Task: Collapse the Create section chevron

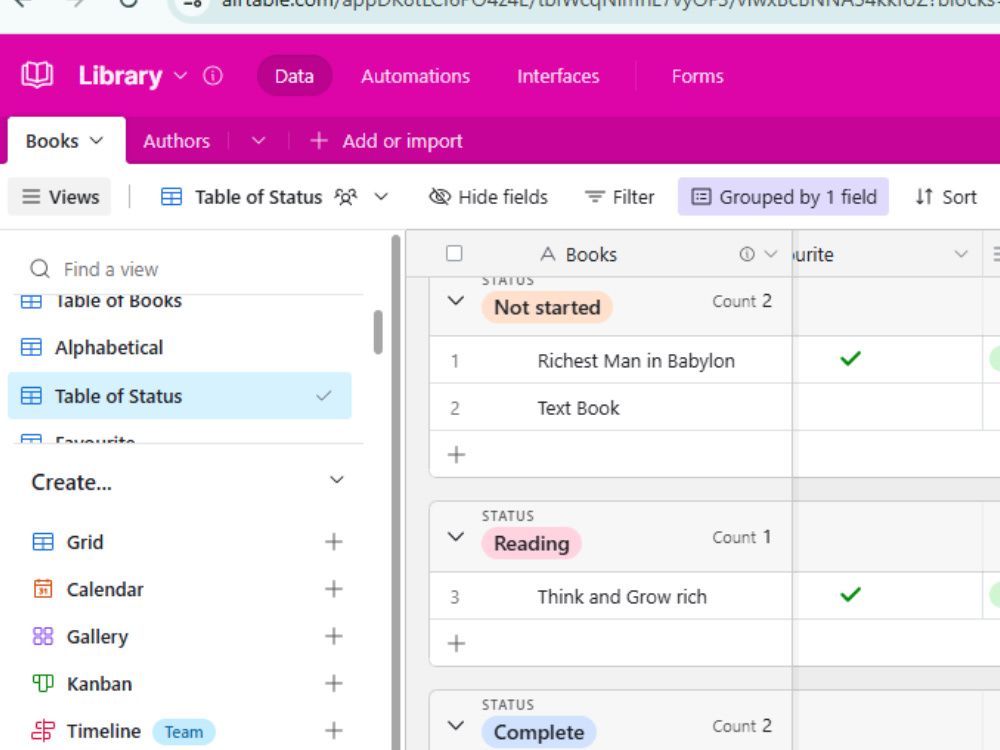Action: point(337,480)
